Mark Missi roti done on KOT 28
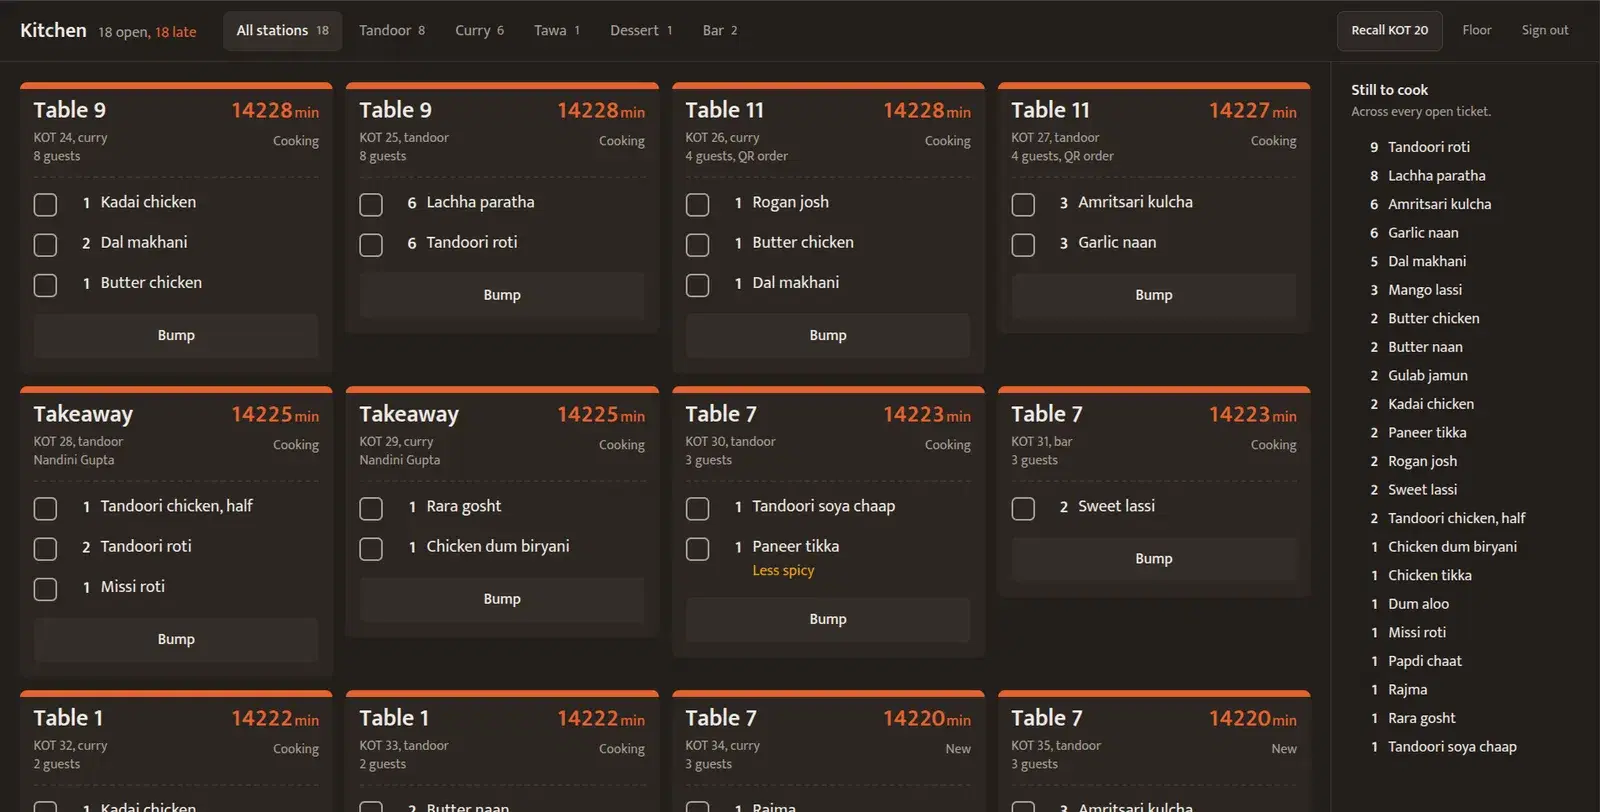 click(45, 589)
